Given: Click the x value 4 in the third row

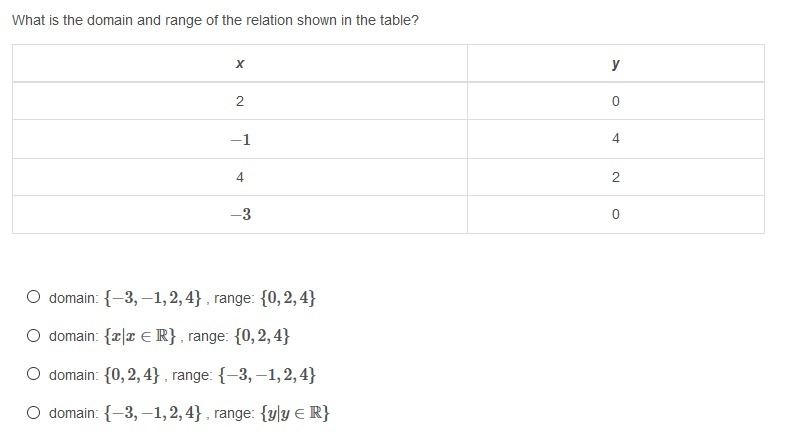Looking at the screenshot, I should point(240,177).
